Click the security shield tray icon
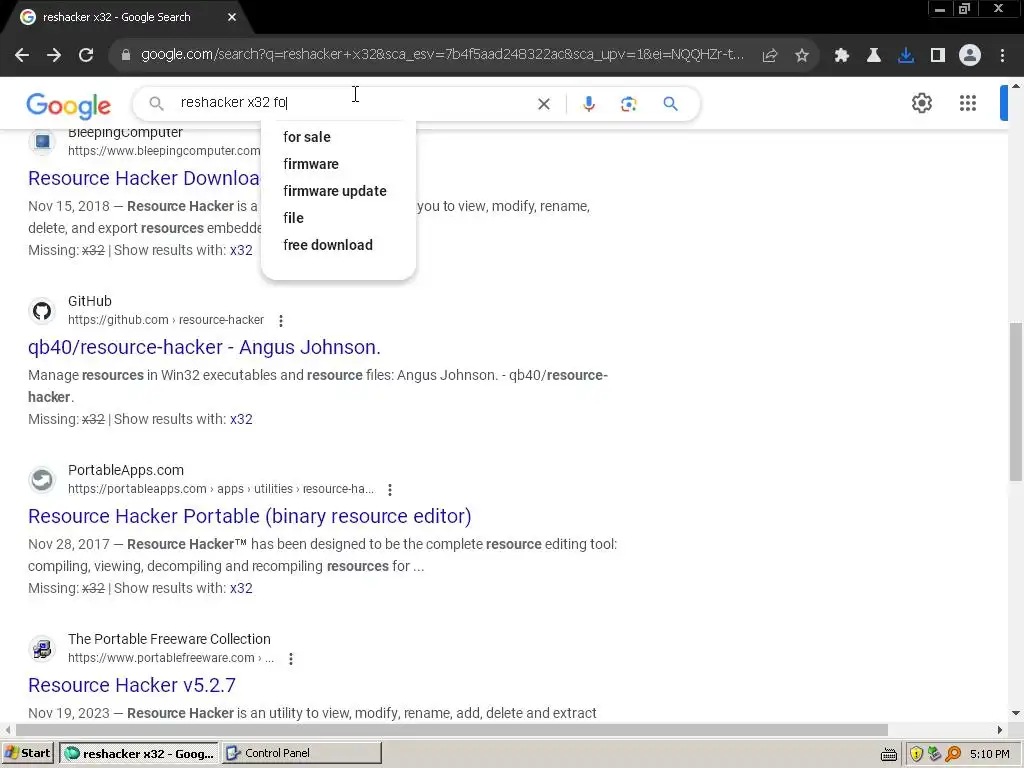Screen dimensions: 1024x768 tap(916, 754)
